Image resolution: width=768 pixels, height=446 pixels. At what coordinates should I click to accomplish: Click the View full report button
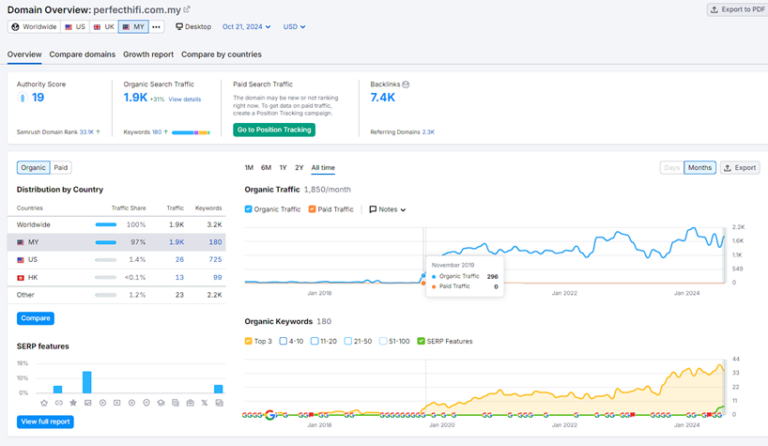(45, 422)
